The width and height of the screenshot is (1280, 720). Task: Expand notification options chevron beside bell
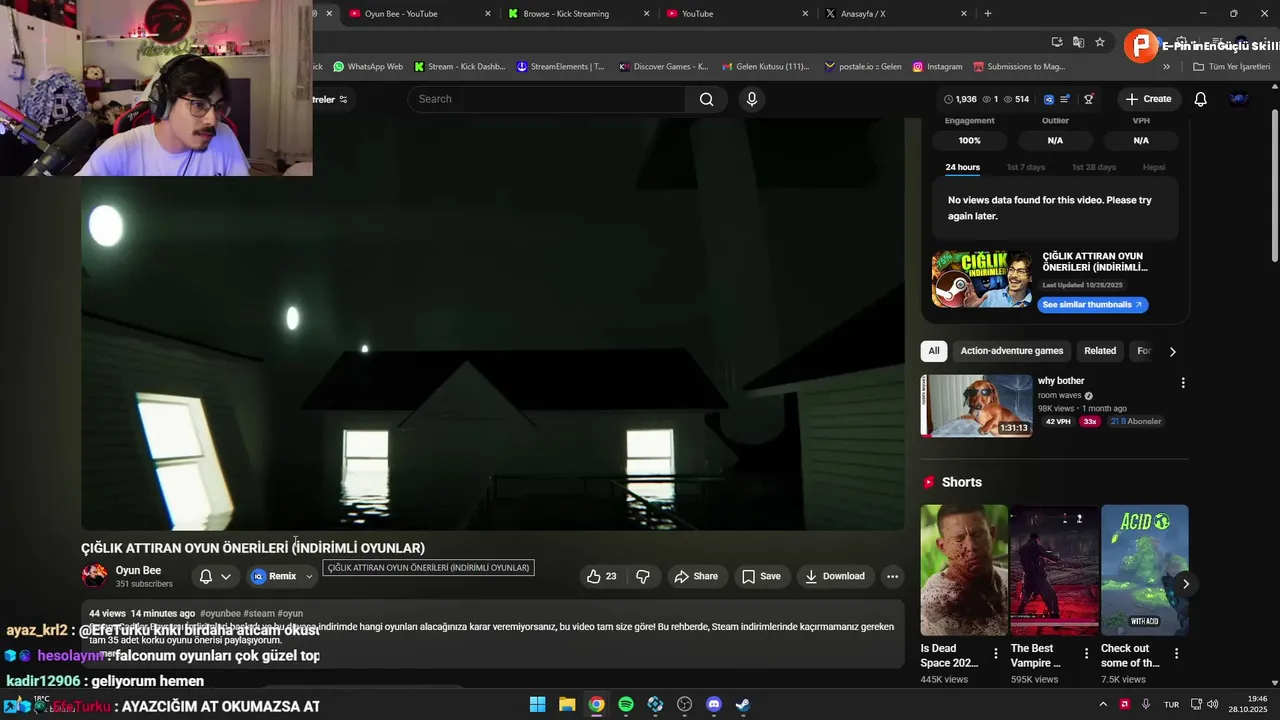[x=226, y=576]
